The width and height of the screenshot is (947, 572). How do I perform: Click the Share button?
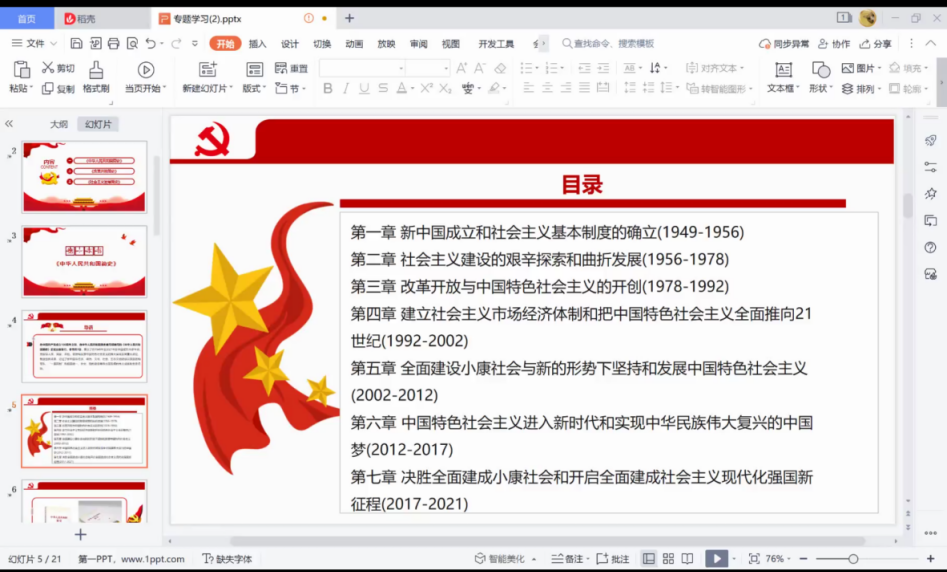point(876,43)
